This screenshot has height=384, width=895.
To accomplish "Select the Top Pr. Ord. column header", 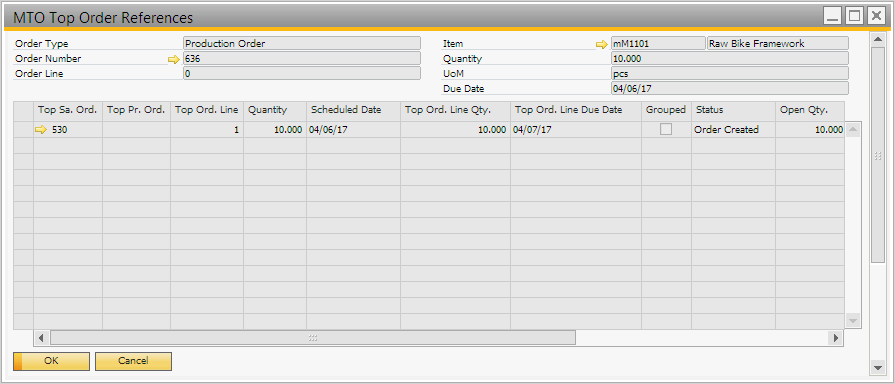I will (136, 111).
